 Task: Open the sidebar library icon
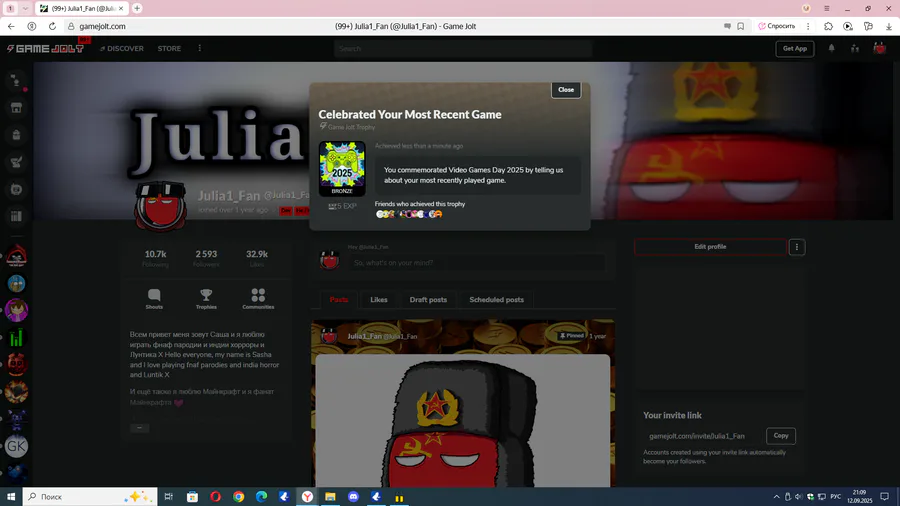(x=17, y=216)
